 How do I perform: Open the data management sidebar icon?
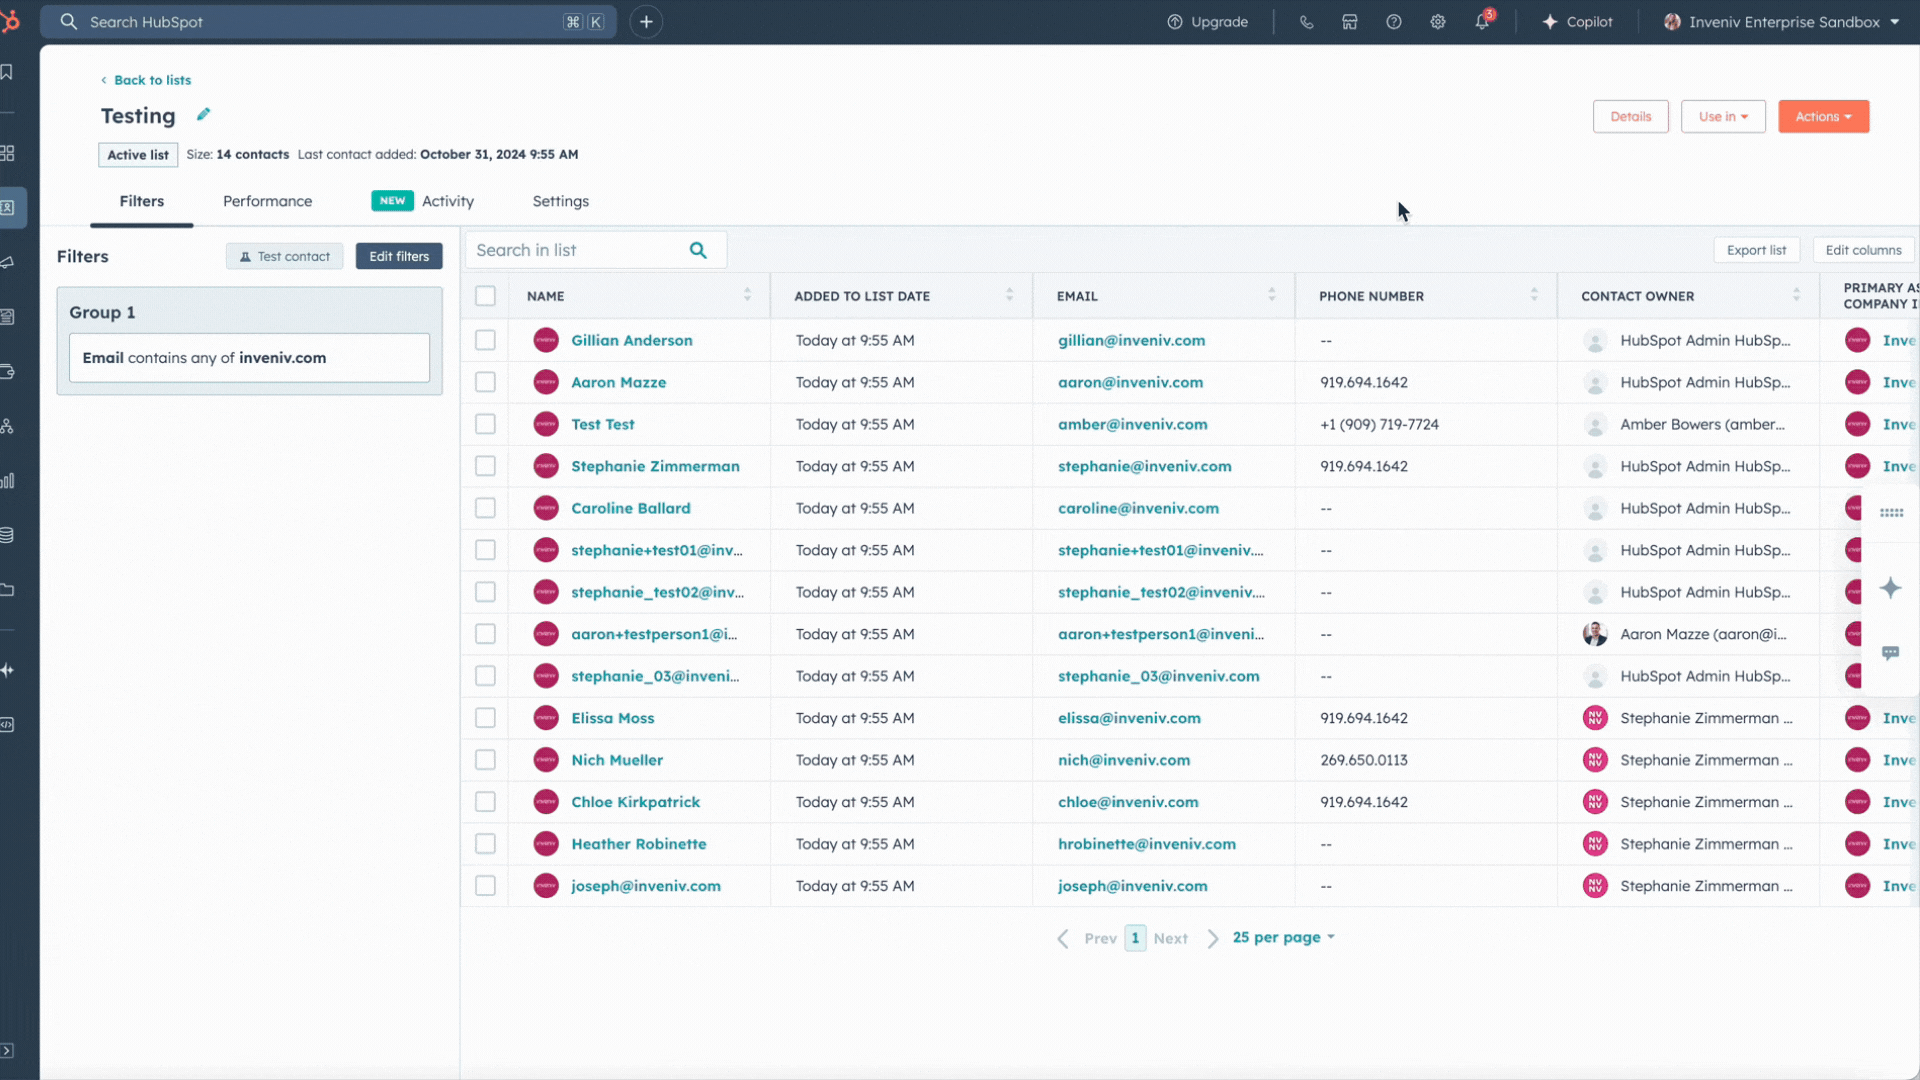tap(7, 535)
